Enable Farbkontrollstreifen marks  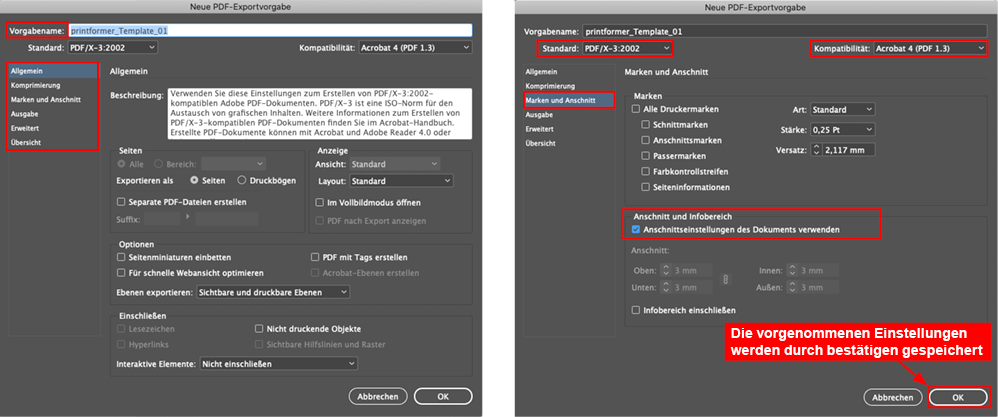coord(646,172)
